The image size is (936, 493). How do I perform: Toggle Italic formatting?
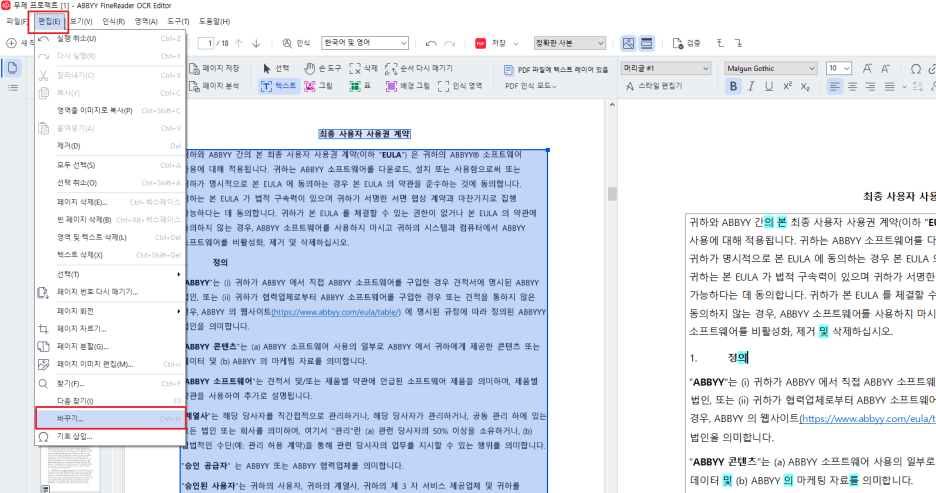(751, 86)
